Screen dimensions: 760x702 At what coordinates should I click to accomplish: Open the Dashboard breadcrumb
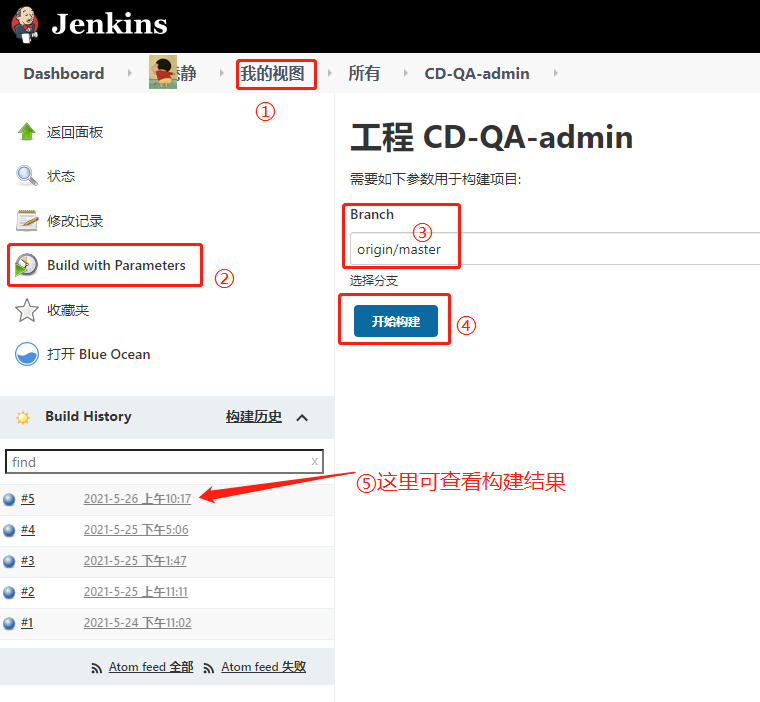tap(63, 73)
